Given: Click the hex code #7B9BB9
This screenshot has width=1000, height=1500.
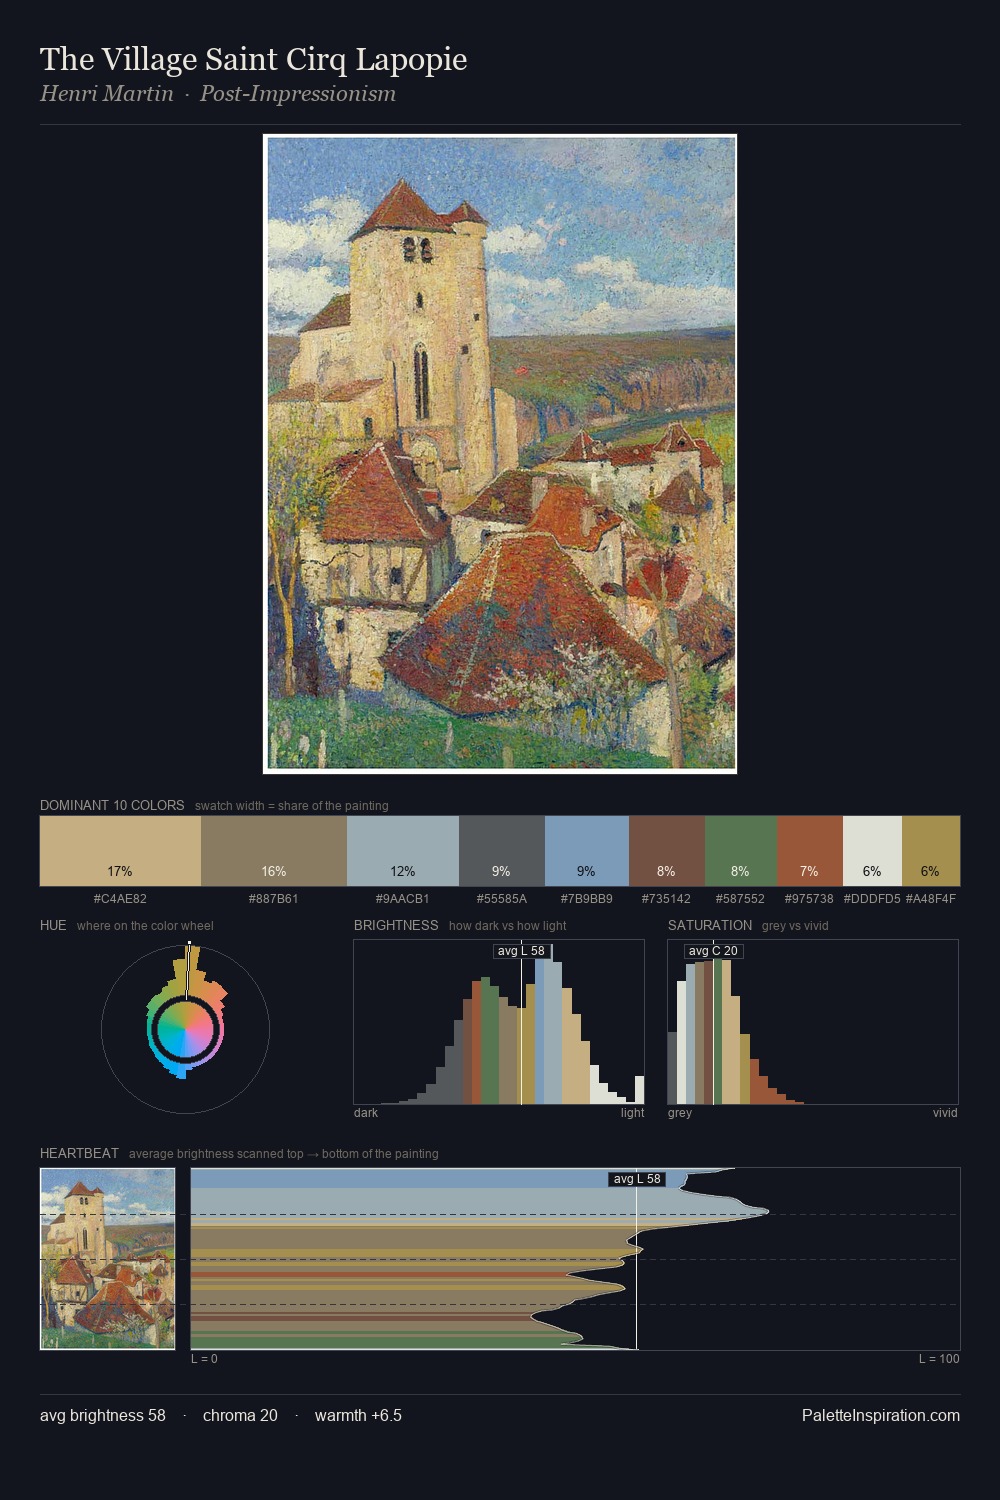Looking at the screenshot, I should coord(587,899).
